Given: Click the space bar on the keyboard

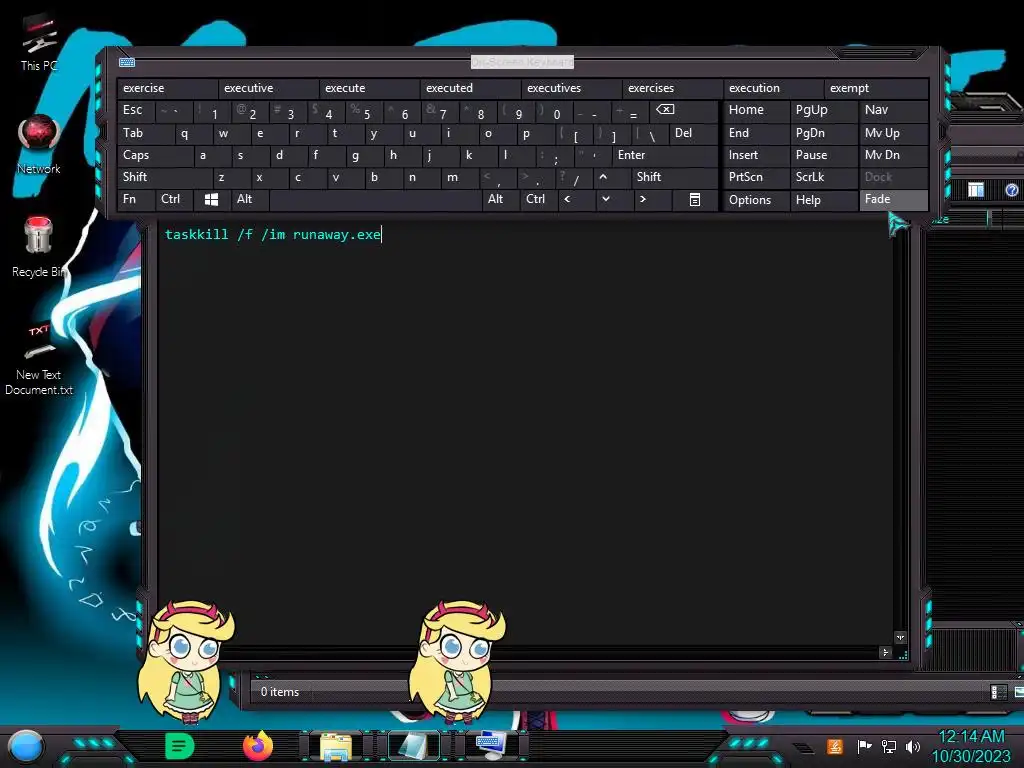Looking at the screenshot, I should pyautogui.click(x=376, y=199).
